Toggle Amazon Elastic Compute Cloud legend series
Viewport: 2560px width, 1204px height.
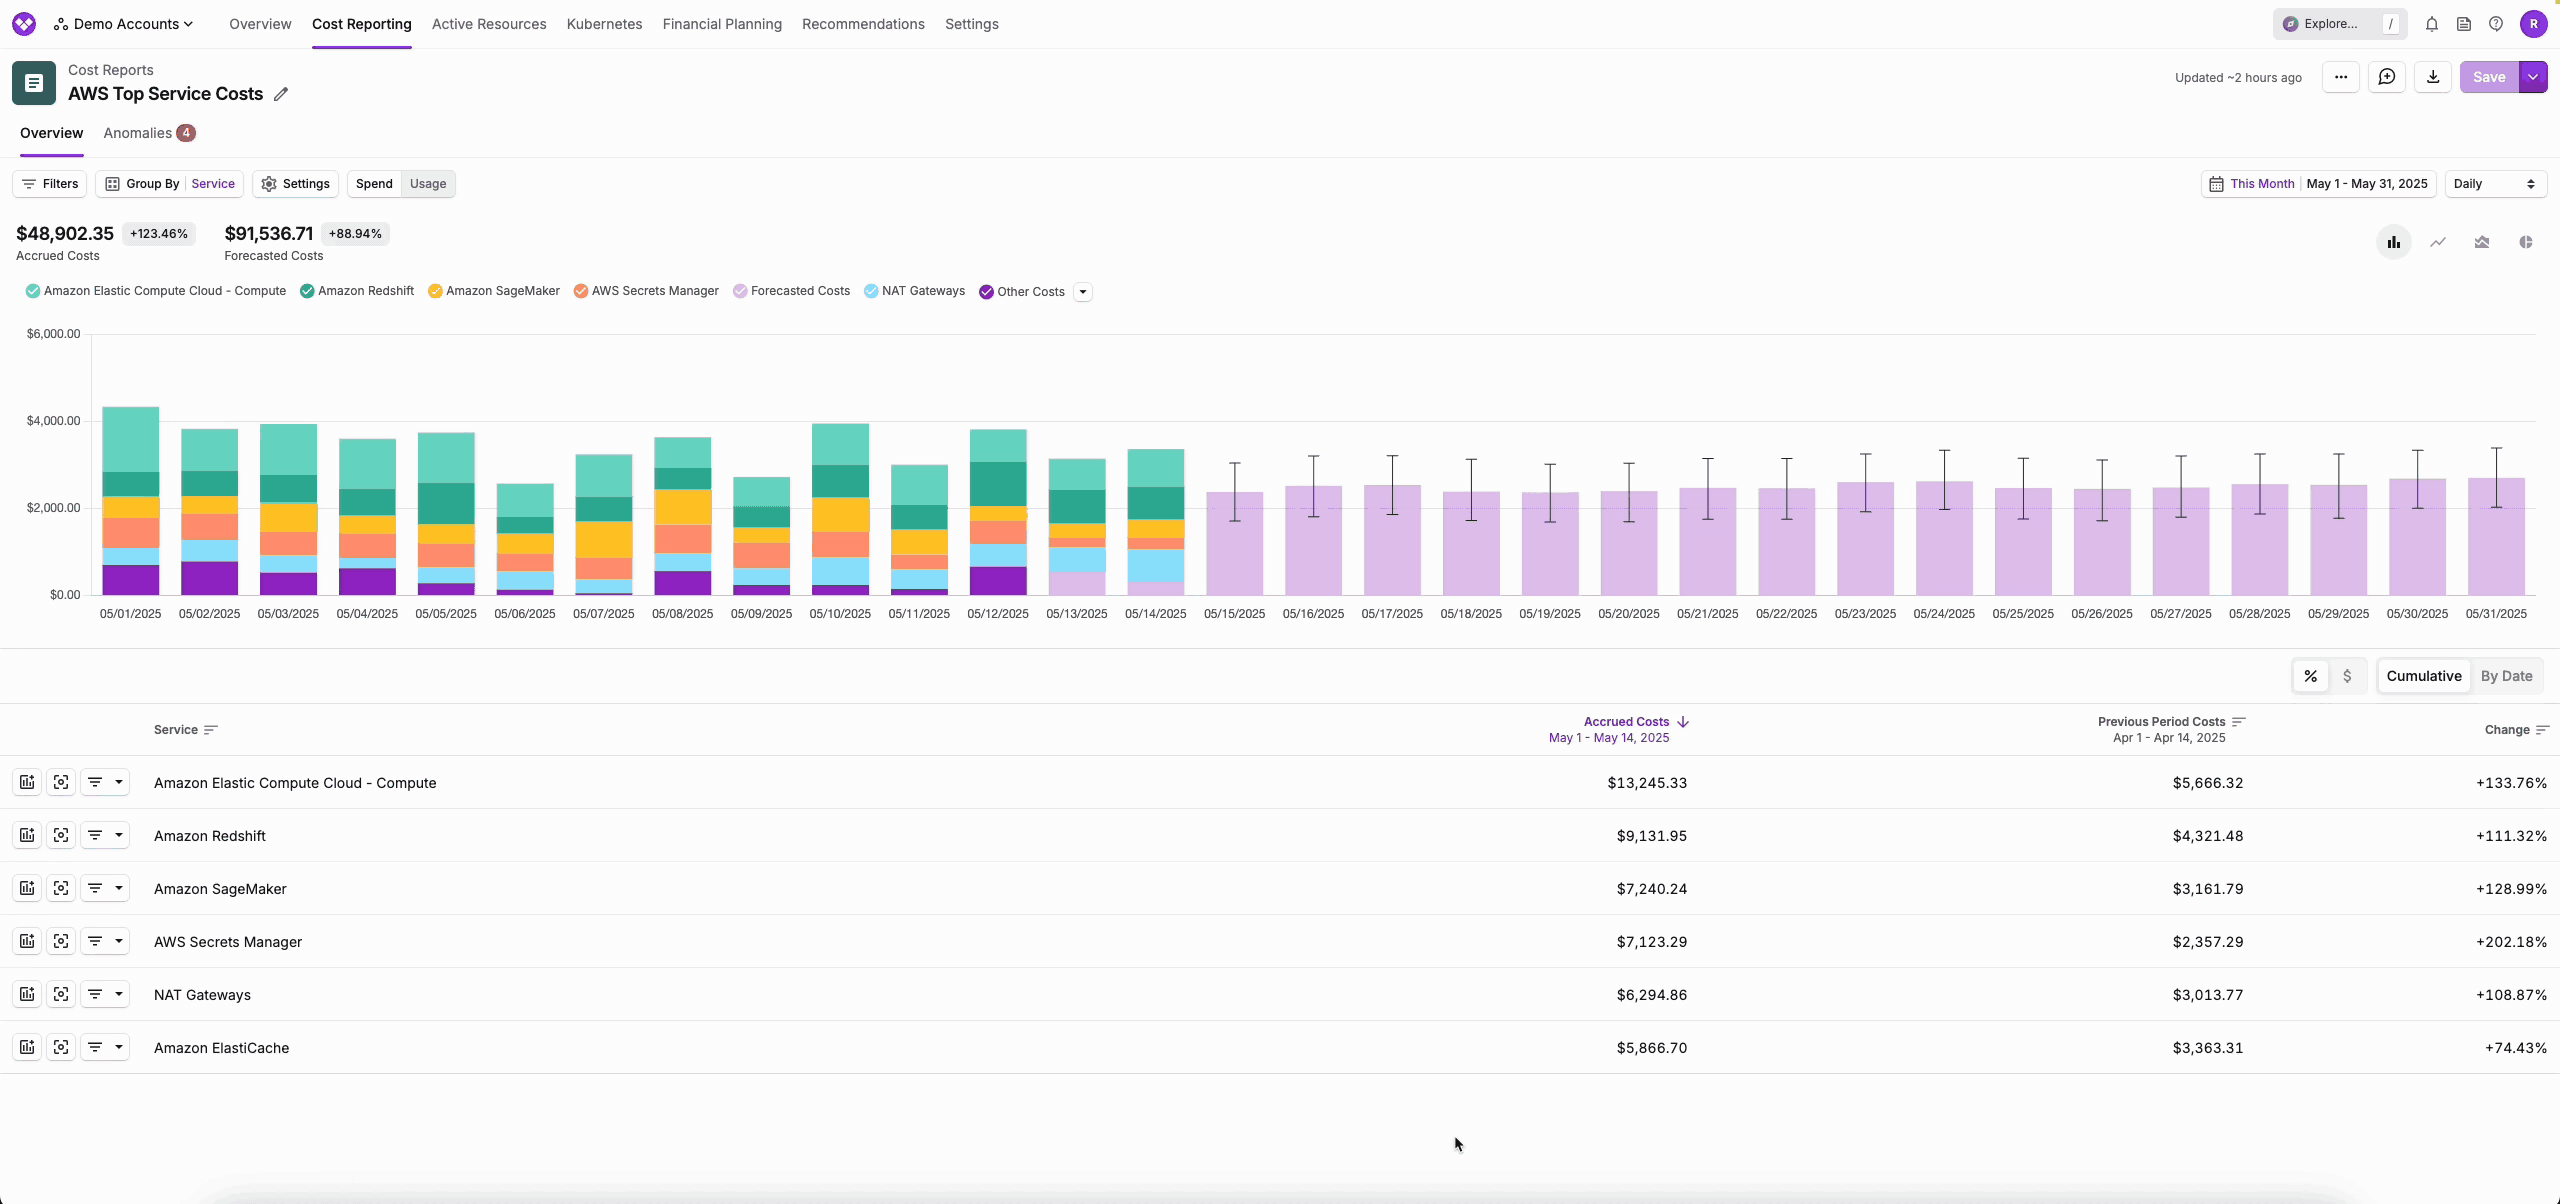[156, 291]
